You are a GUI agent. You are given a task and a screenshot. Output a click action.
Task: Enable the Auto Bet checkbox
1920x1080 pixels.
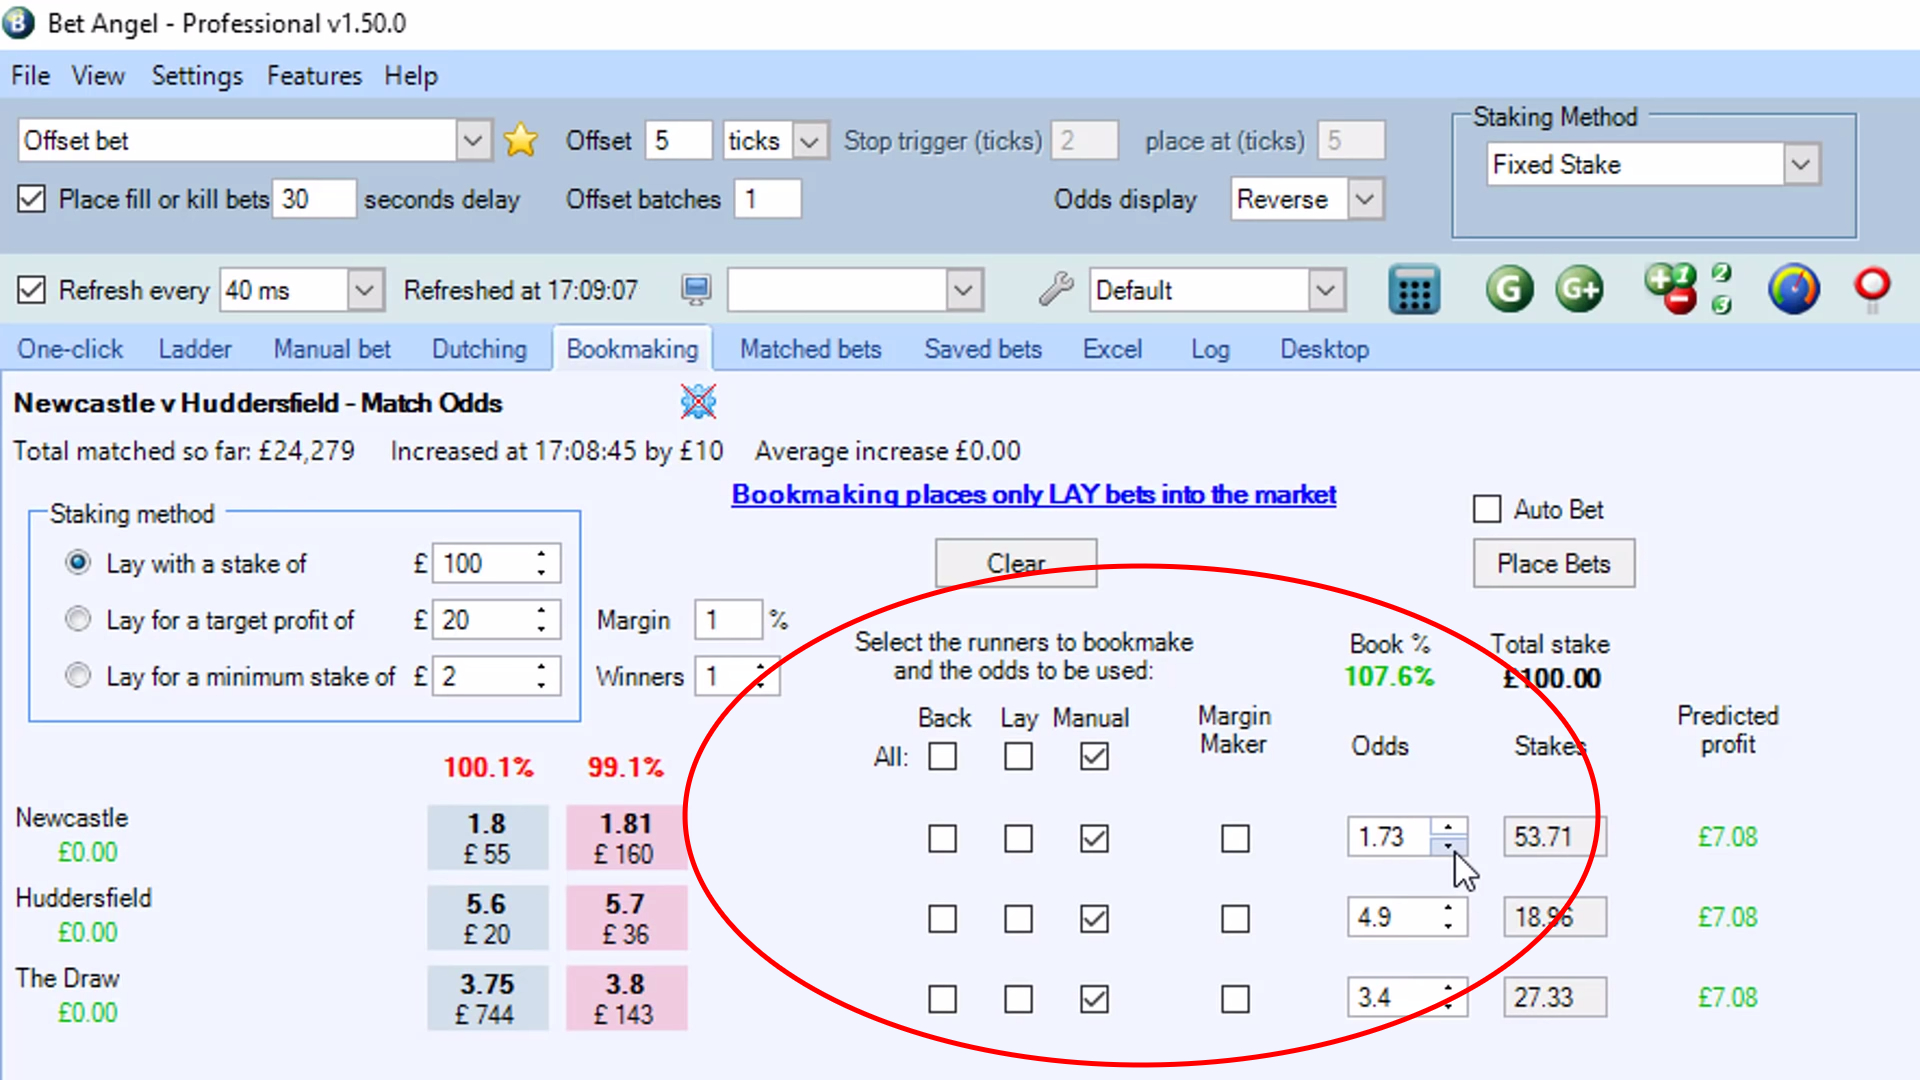click(1487, 509)
